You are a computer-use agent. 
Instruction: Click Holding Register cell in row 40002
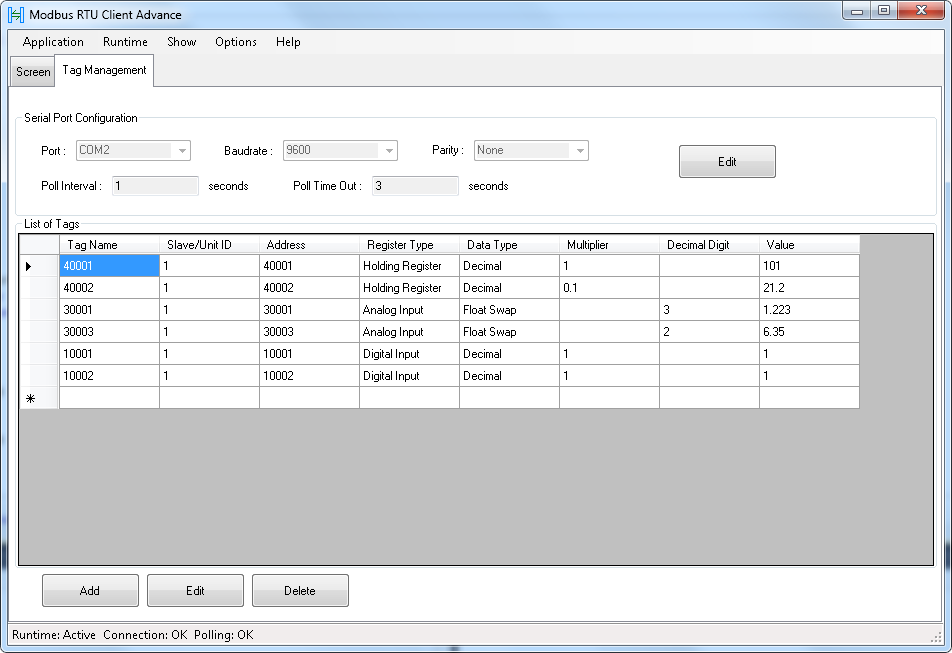[x=409, y=288]
